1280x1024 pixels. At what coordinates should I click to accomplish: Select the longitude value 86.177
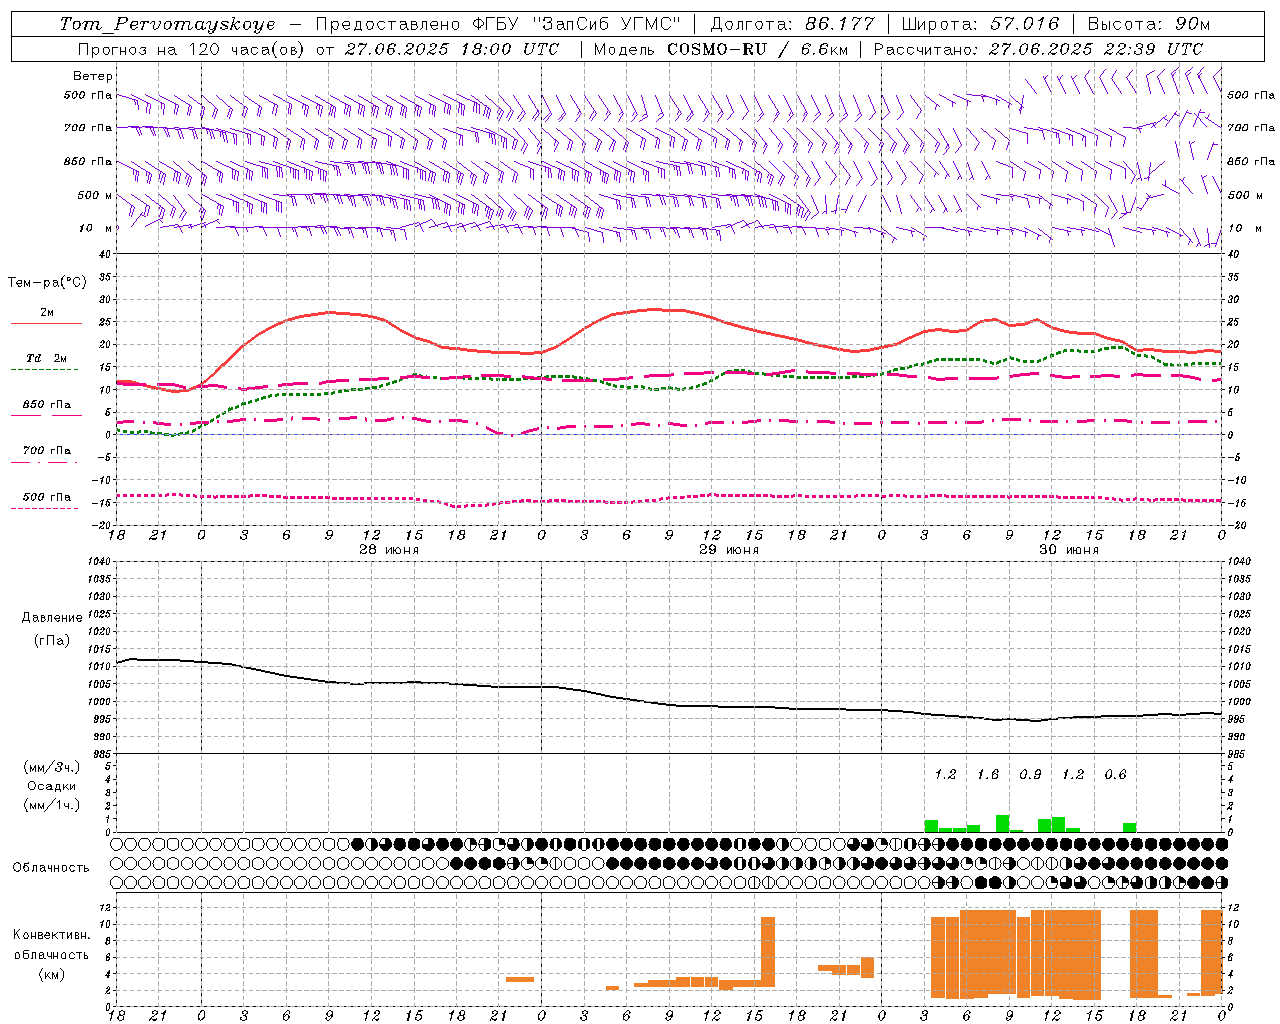pyautogui.click(x=840, y=24)
